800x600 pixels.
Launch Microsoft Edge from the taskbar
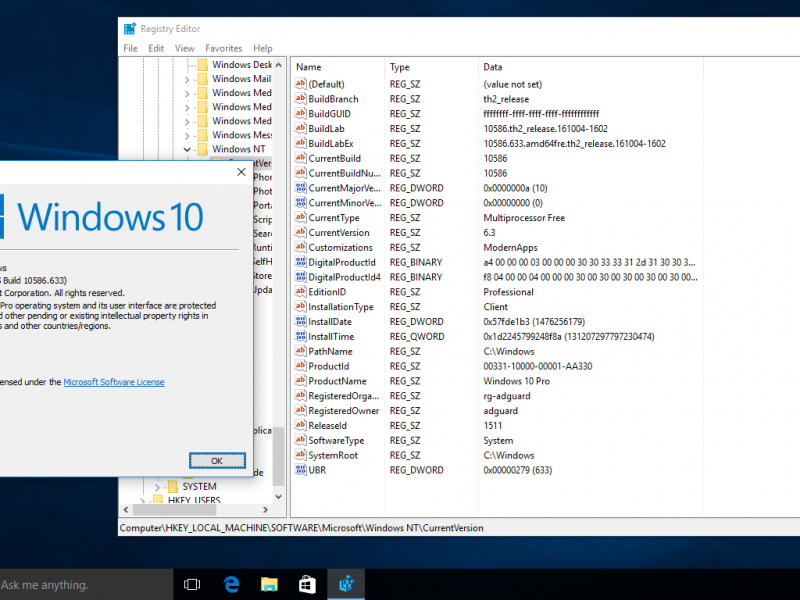(x=231, y=584)
